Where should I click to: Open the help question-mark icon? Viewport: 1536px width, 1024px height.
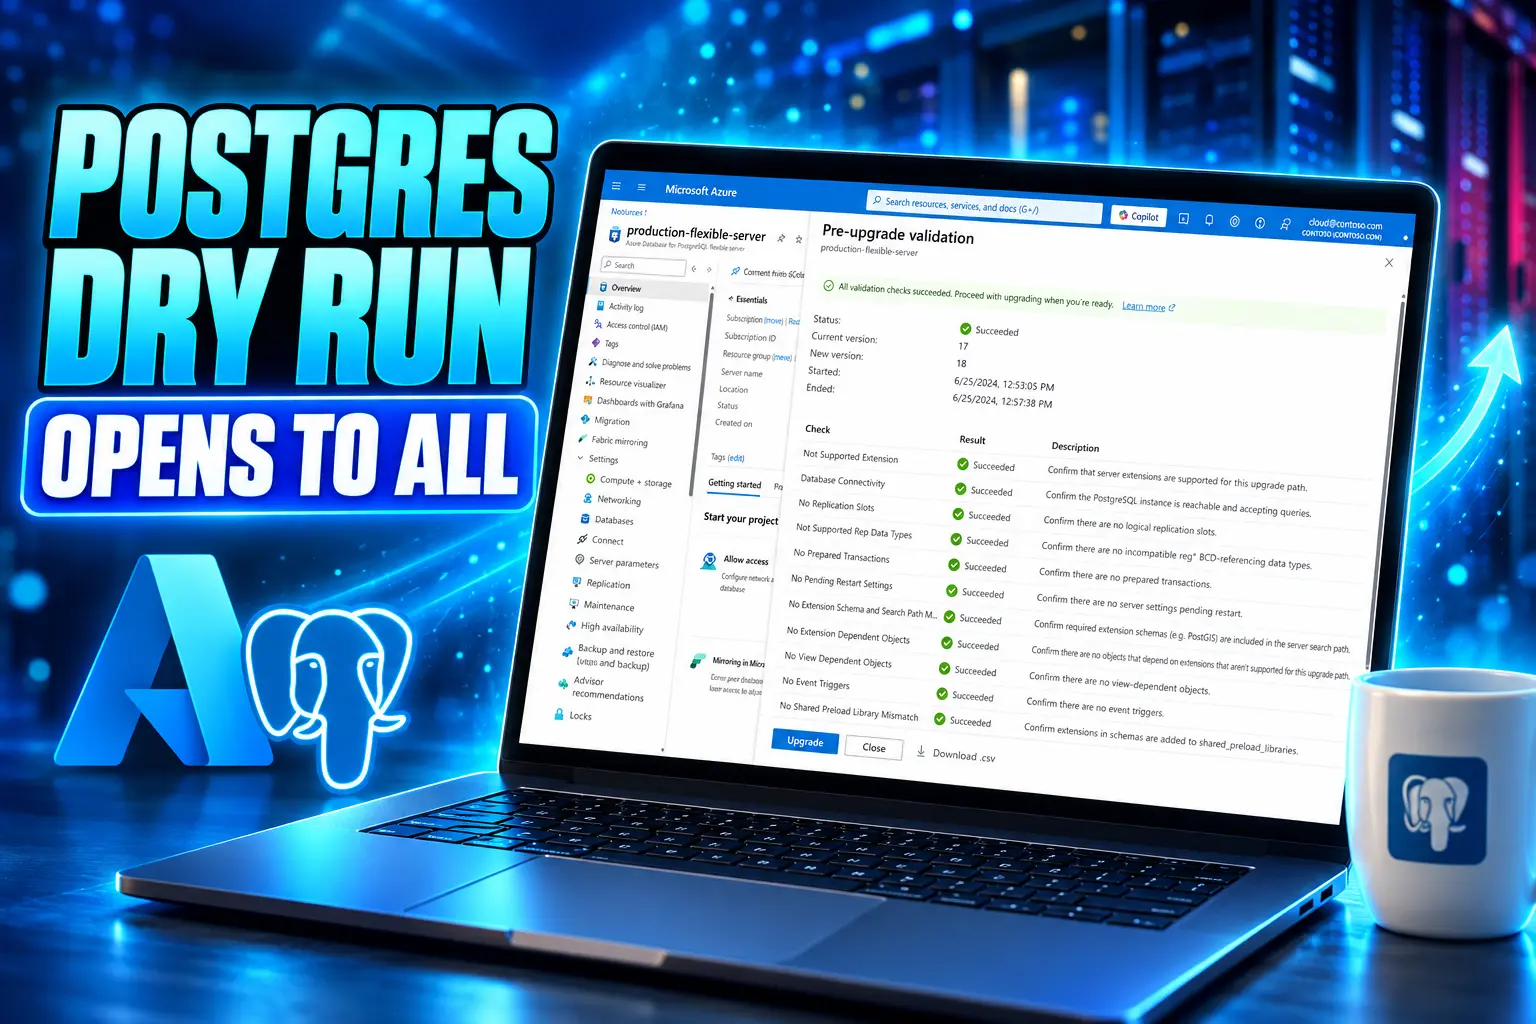coord(1260,223)
